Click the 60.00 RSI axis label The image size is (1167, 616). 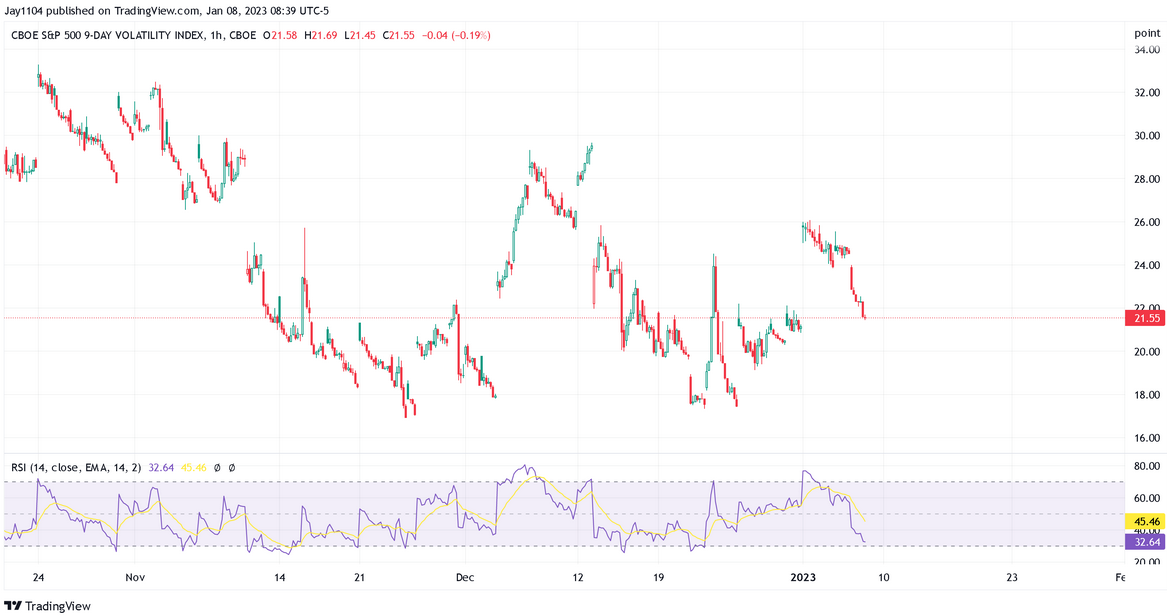[x=1147, y=498]
